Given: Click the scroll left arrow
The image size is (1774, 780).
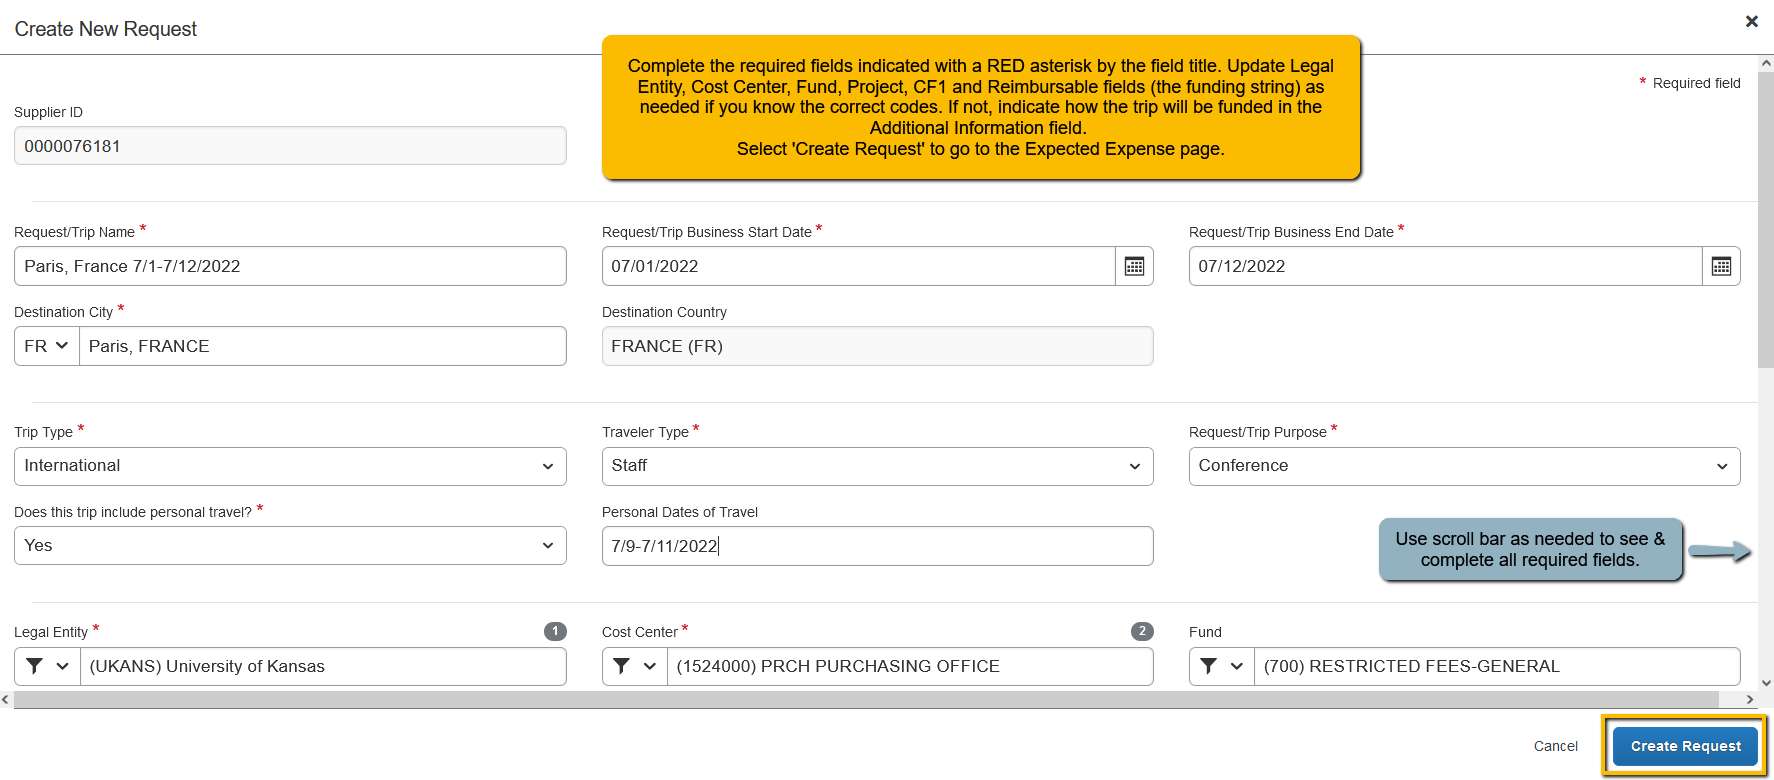Looking at the screenshot, I should 6,700.
